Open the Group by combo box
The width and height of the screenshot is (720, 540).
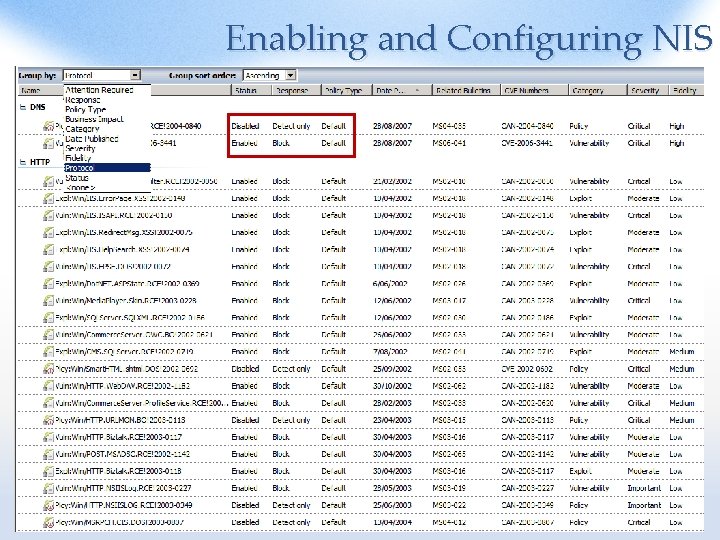pos(101,75)
